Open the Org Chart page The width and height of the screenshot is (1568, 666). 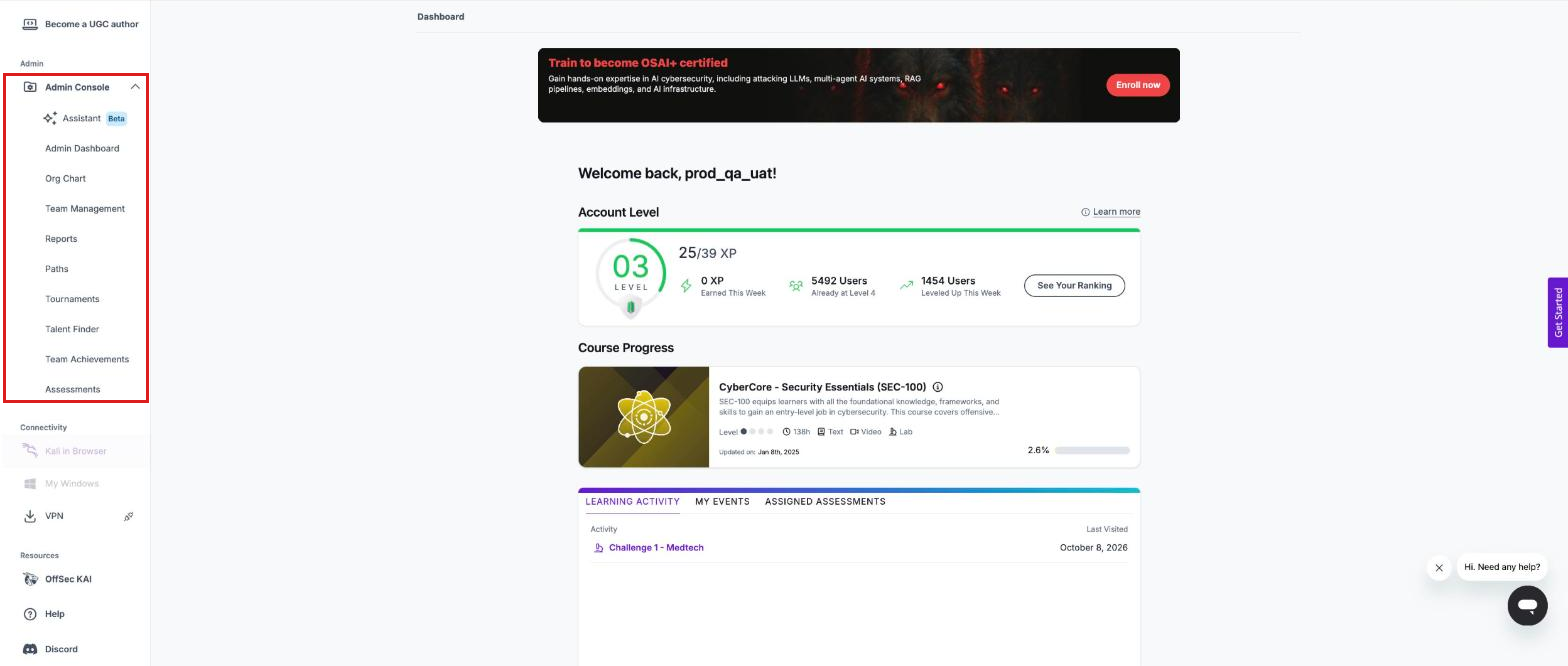pyautogui.click(x=65, y=178)
